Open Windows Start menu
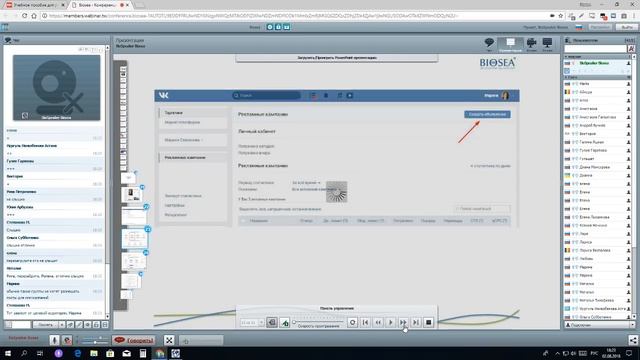The image size is (640, 360). [7, 353]
